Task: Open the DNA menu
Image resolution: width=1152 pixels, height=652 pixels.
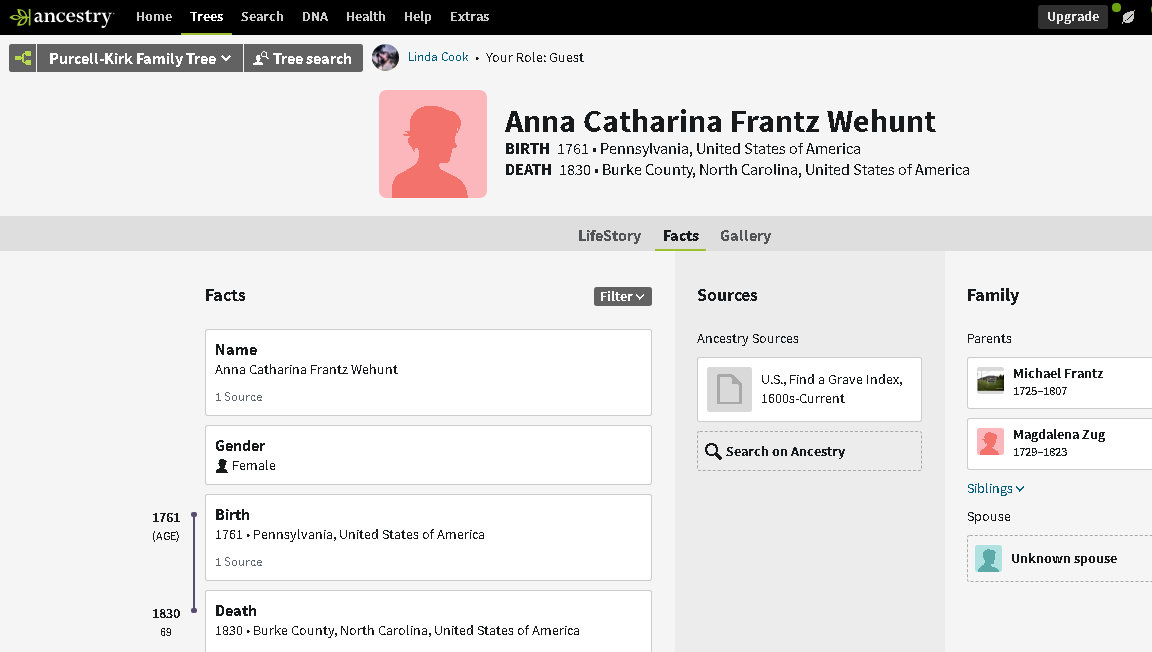Action: pyautogui.click(x=315, y=17)
